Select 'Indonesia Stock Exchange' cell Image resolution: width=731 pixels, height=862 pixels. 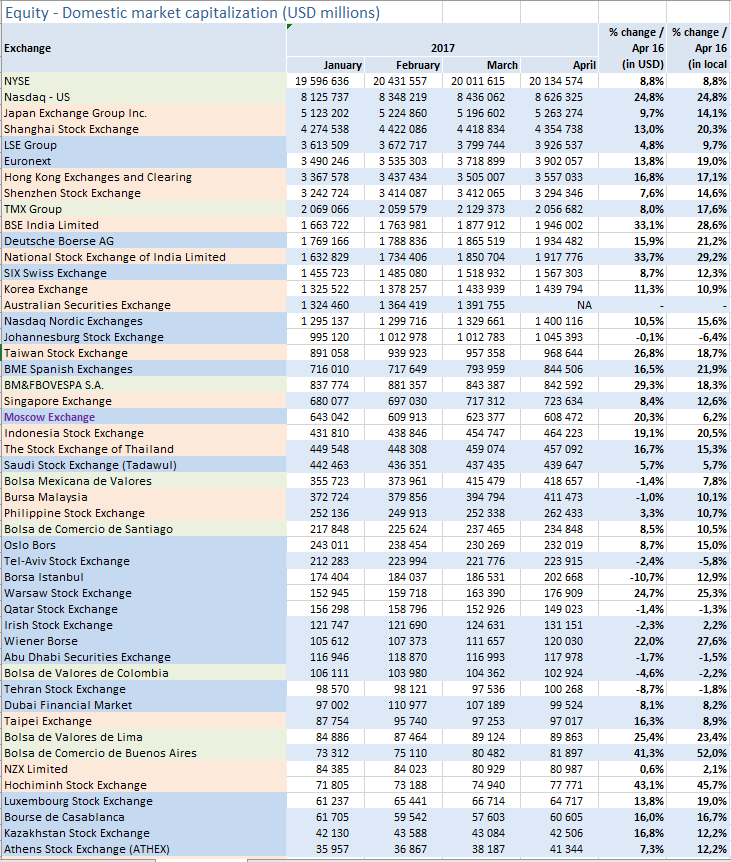point(144,433)
